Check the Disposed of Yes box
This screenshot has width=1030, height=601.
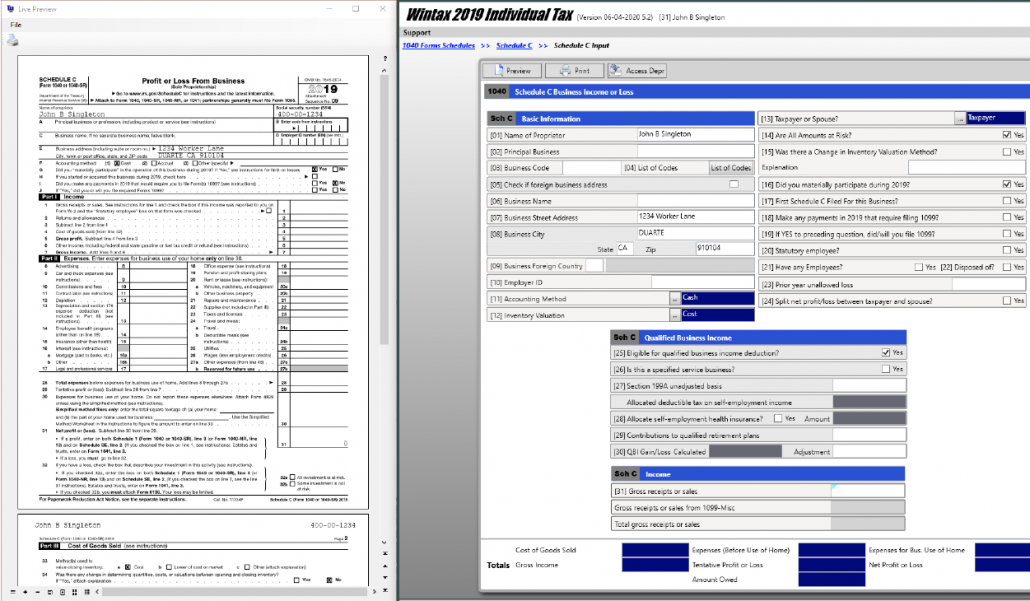(x=1007, y=267)
